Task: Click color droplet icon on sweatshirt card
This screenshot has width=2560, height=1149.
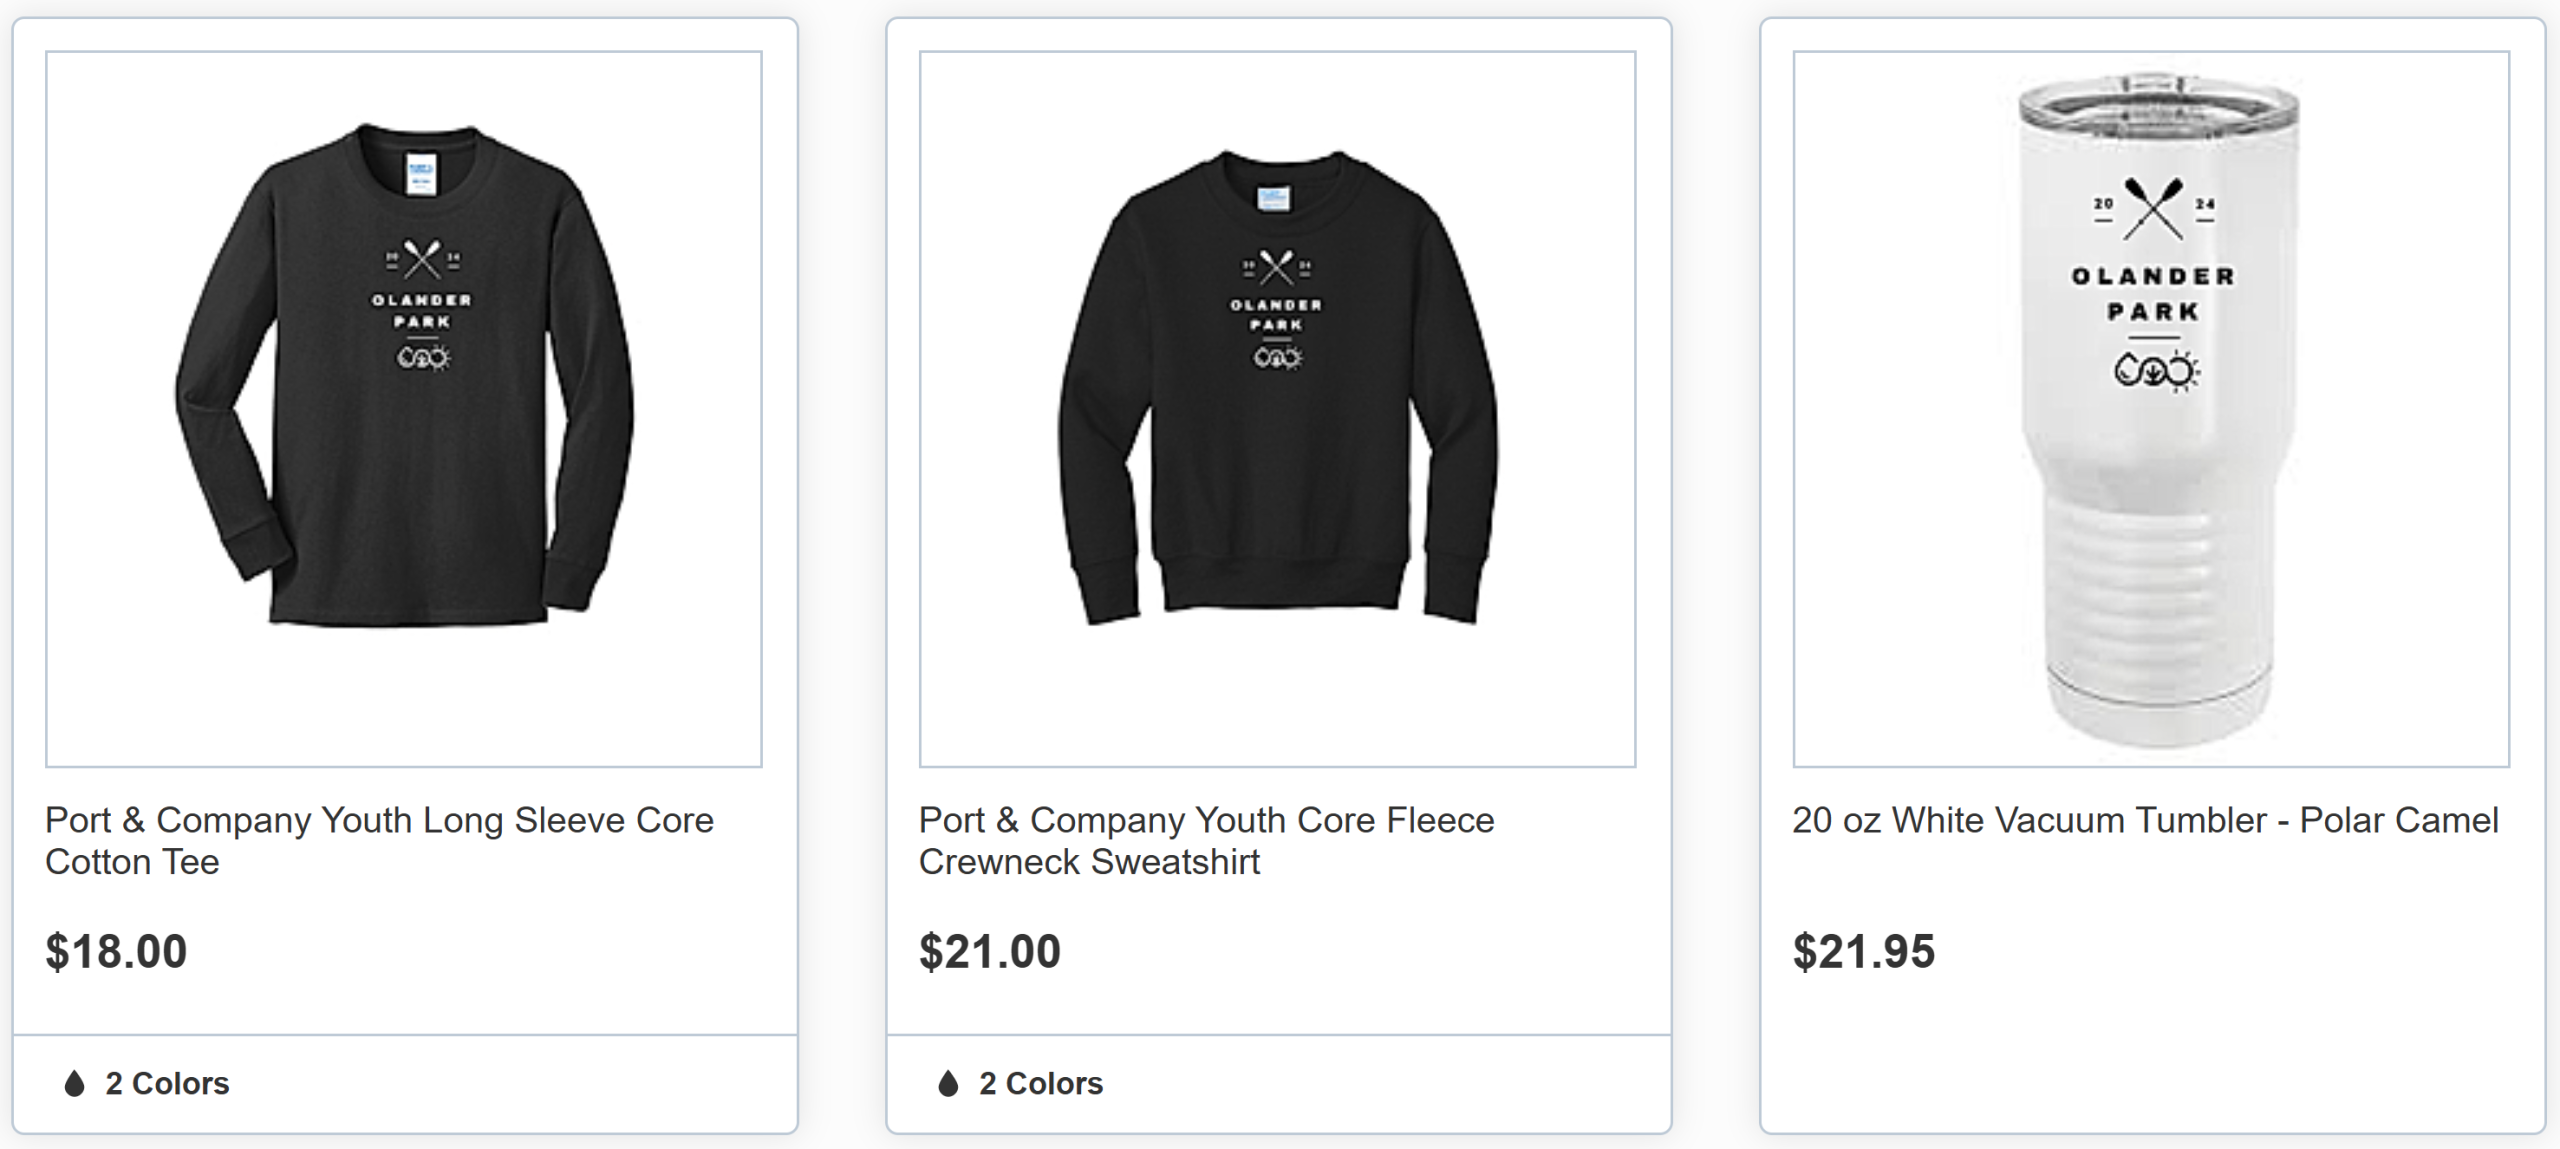Action: (x=948, y=1083)
